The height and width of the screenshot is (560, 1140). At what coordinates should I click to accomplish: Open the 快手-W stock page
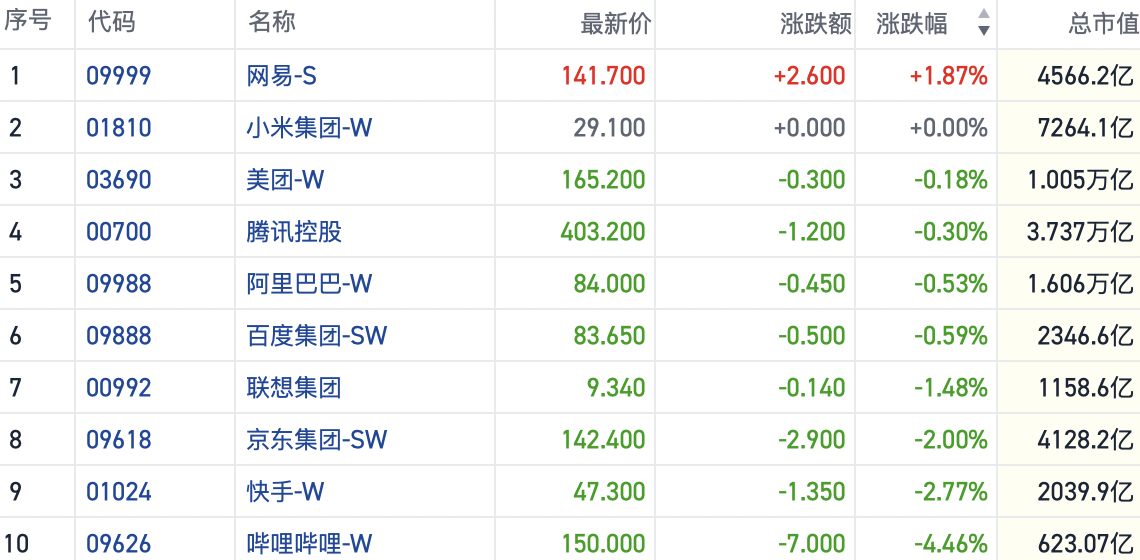point(285,492)
